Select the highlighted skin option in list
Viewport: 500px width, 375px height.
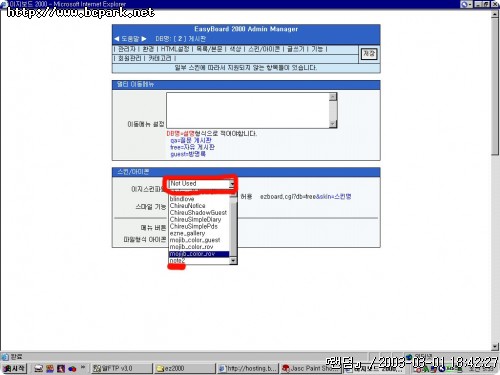pyautogui.click(x=199, y=254)
